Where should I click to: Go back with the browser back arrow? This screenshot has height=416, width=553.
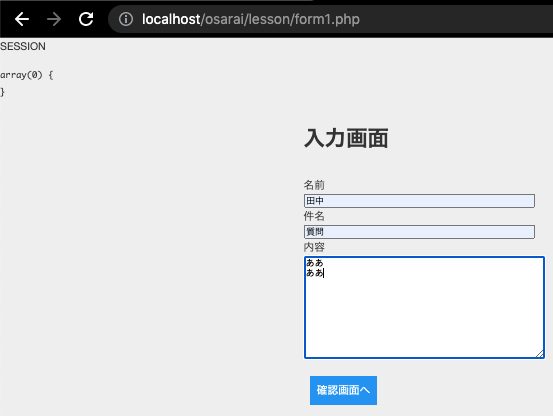22,19
